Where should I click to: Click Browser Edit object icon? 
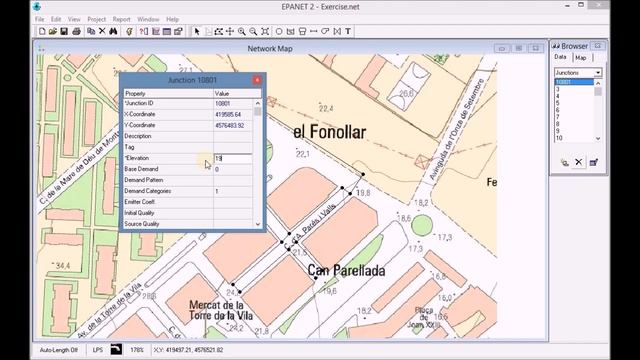click(593, 162)
